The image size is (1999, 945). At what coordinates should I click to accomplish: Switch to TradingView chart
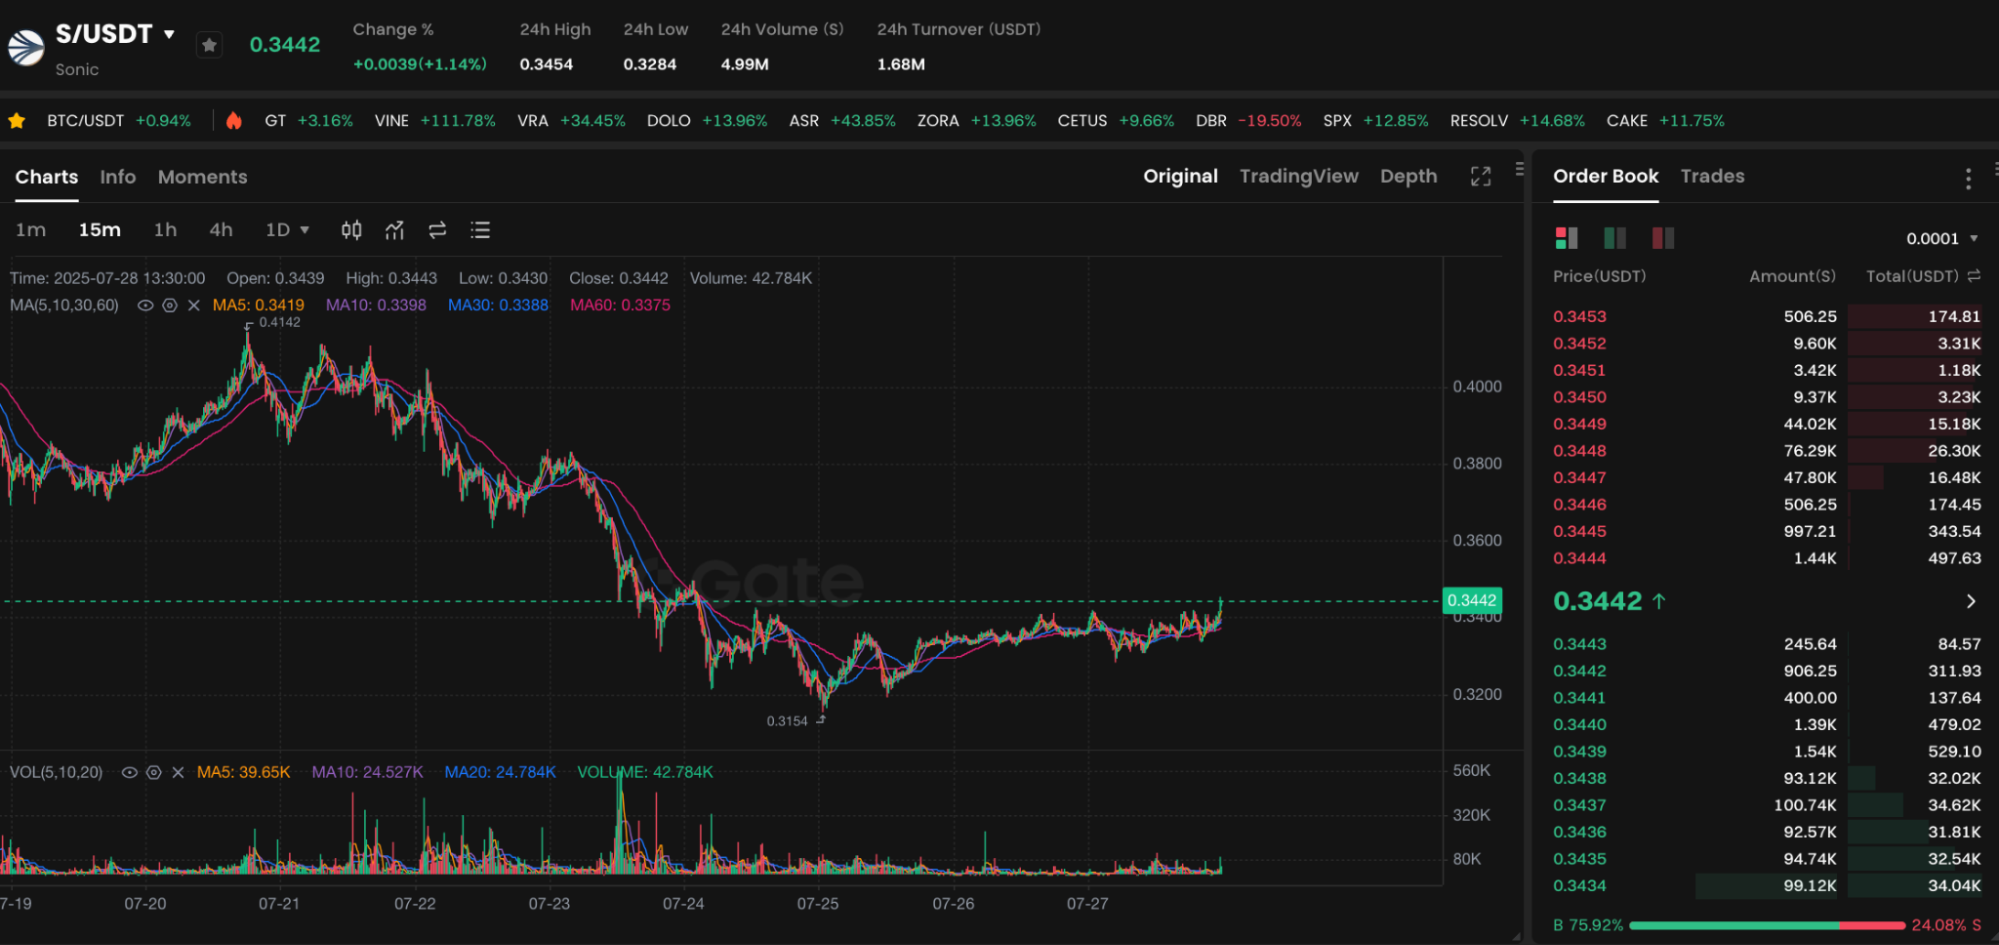1299,177
